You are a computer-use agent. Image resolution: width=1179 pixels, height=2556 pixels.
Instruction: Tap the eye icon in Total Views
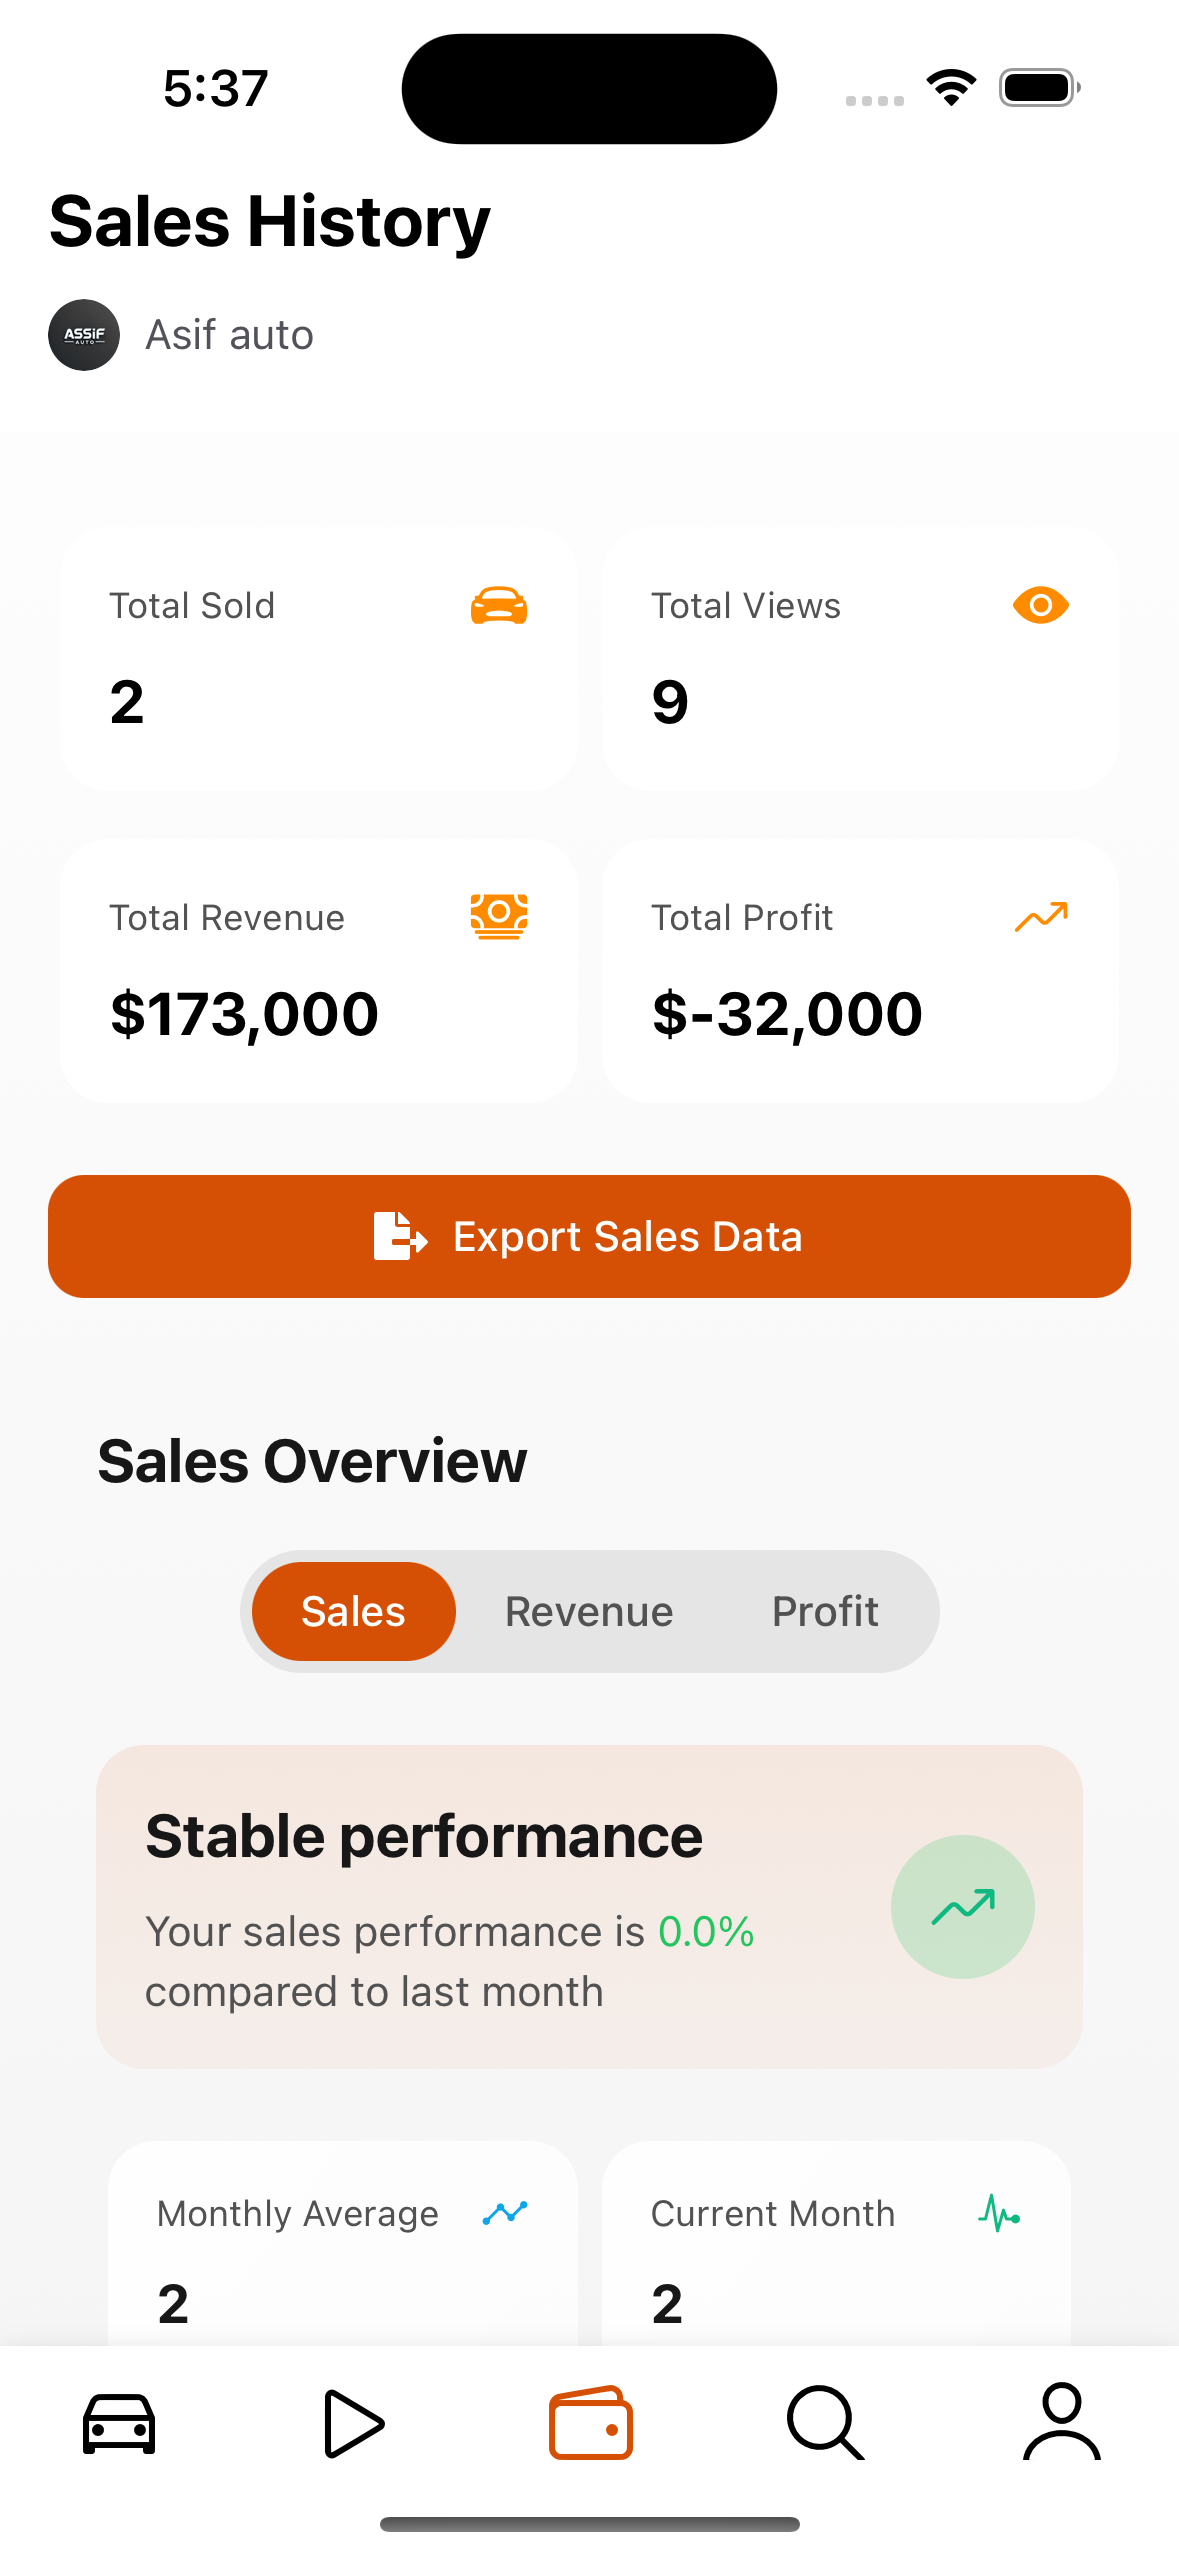pos(1041,605)
